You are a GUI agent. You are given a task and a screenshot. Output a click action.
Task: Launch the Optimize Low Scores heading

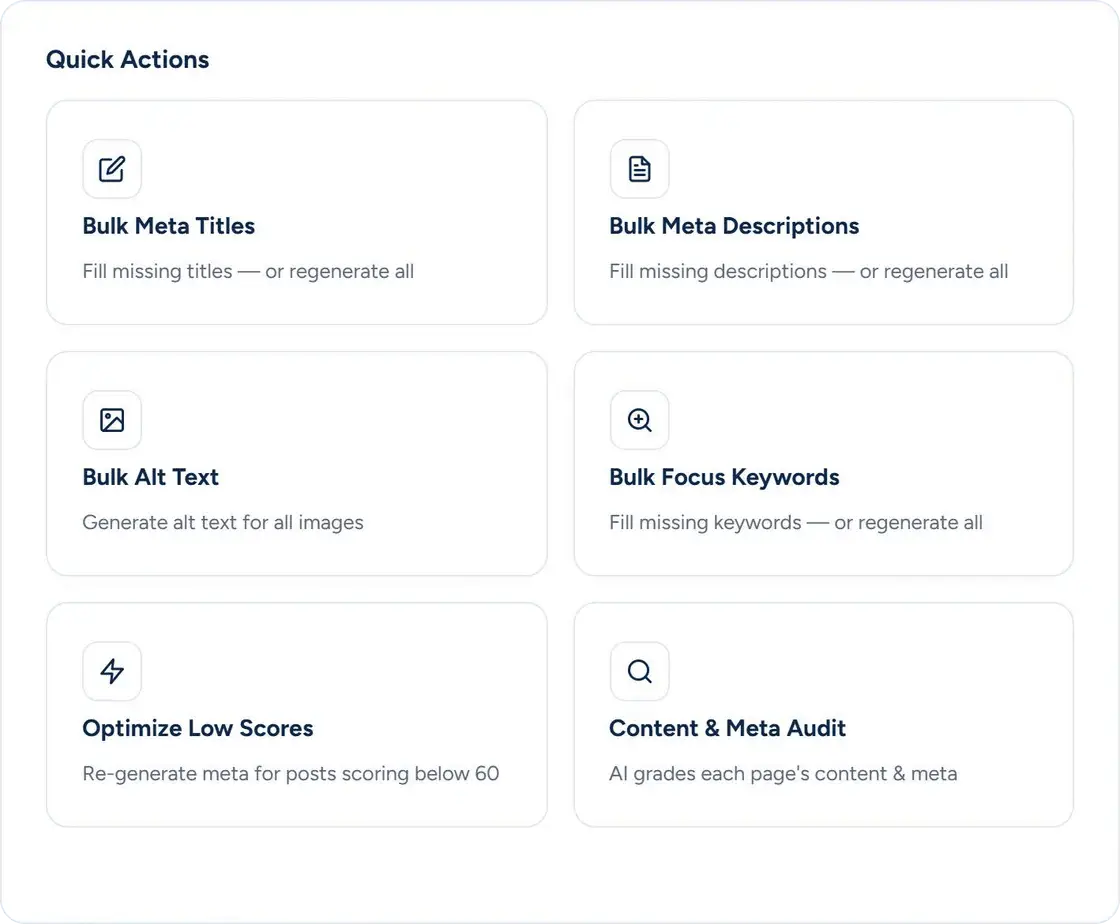coord(198,728)
